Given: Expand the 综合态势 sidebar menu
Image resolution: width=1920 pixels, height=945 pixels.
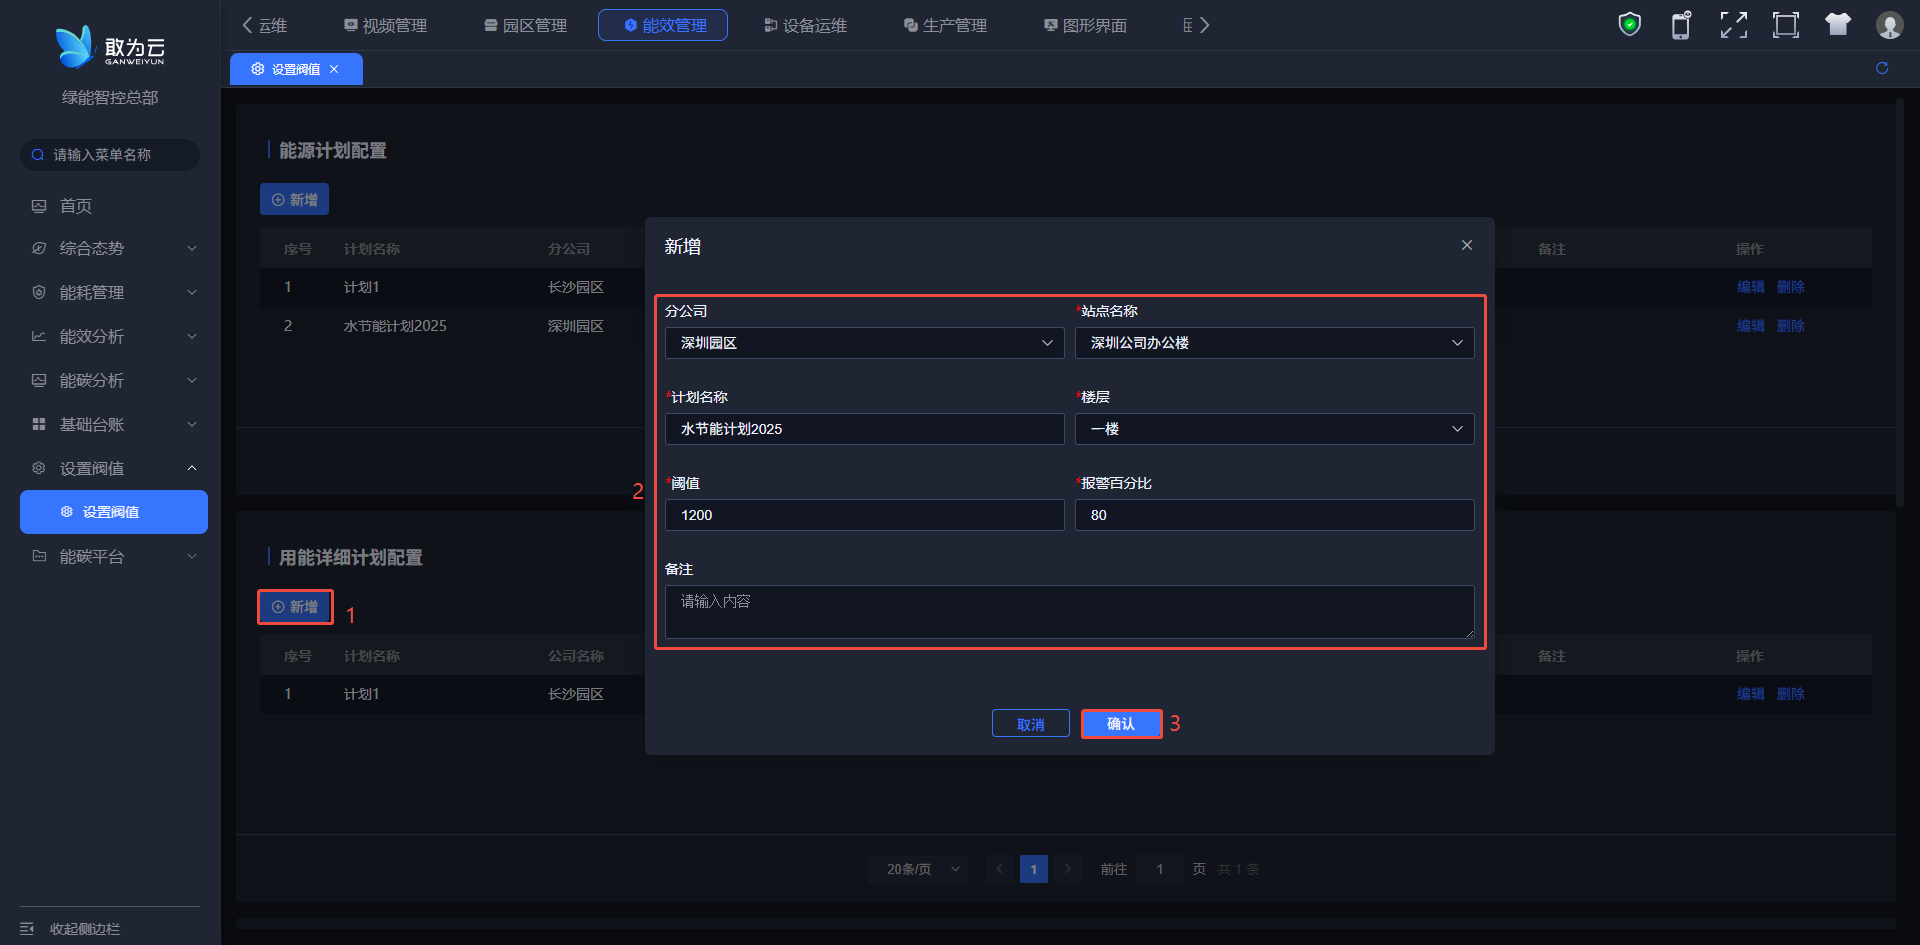Looking at the screenshot, I should [192, 248].
